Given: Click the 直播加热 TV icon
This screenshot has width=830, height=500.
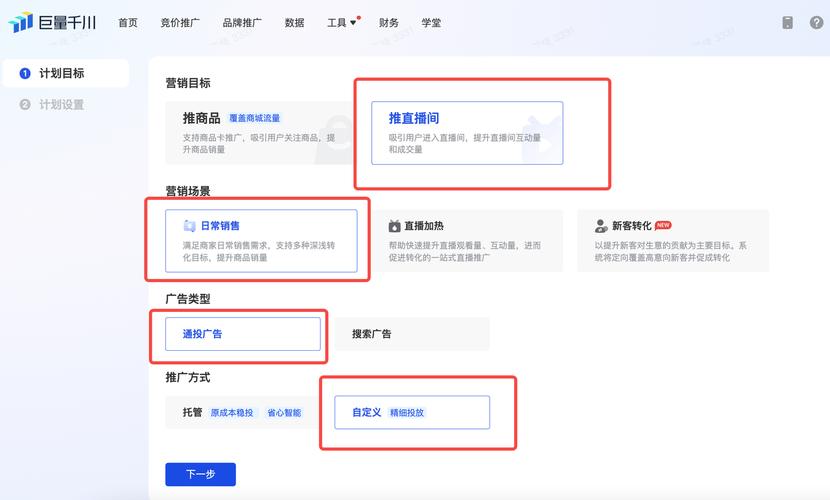Looking at the screenshot, I should 394,226.
